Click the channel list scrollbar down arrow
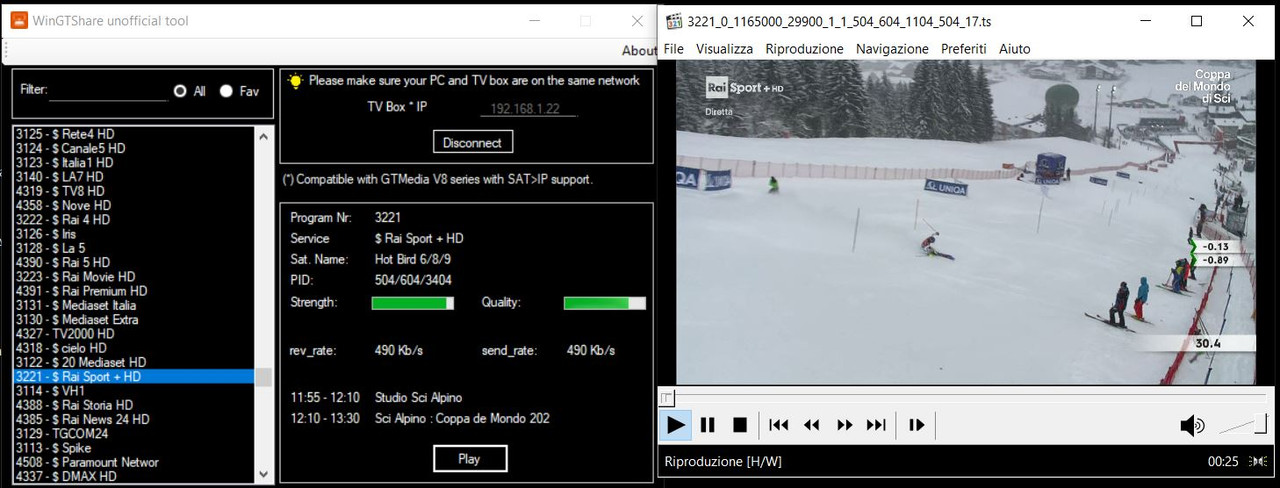1280x488 pixels. 264,474
